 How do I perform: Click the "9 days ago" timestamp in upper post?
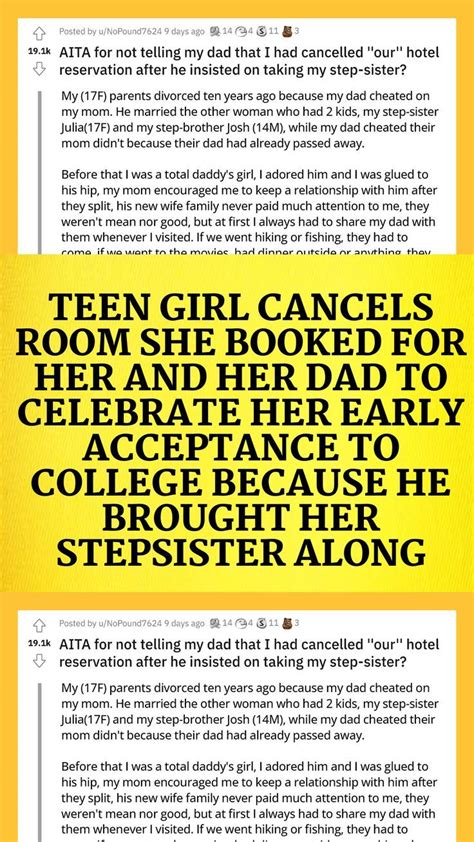pos(184,32)
